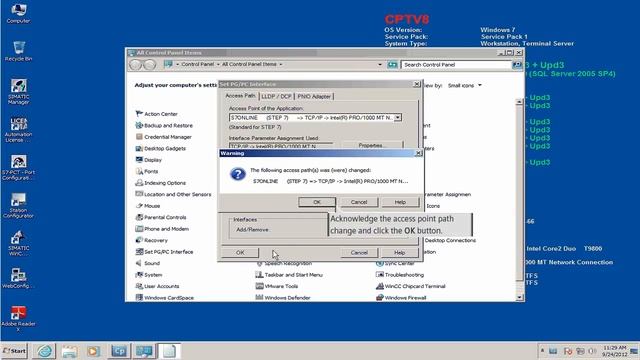Open Recovery item
The image size is (640, 360).
151,240
